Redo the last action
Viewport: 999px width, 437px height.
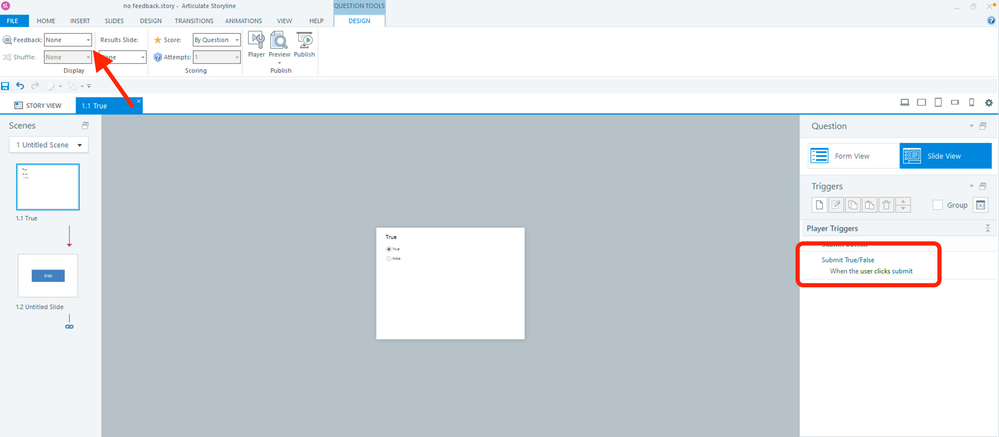pos(35,85)
